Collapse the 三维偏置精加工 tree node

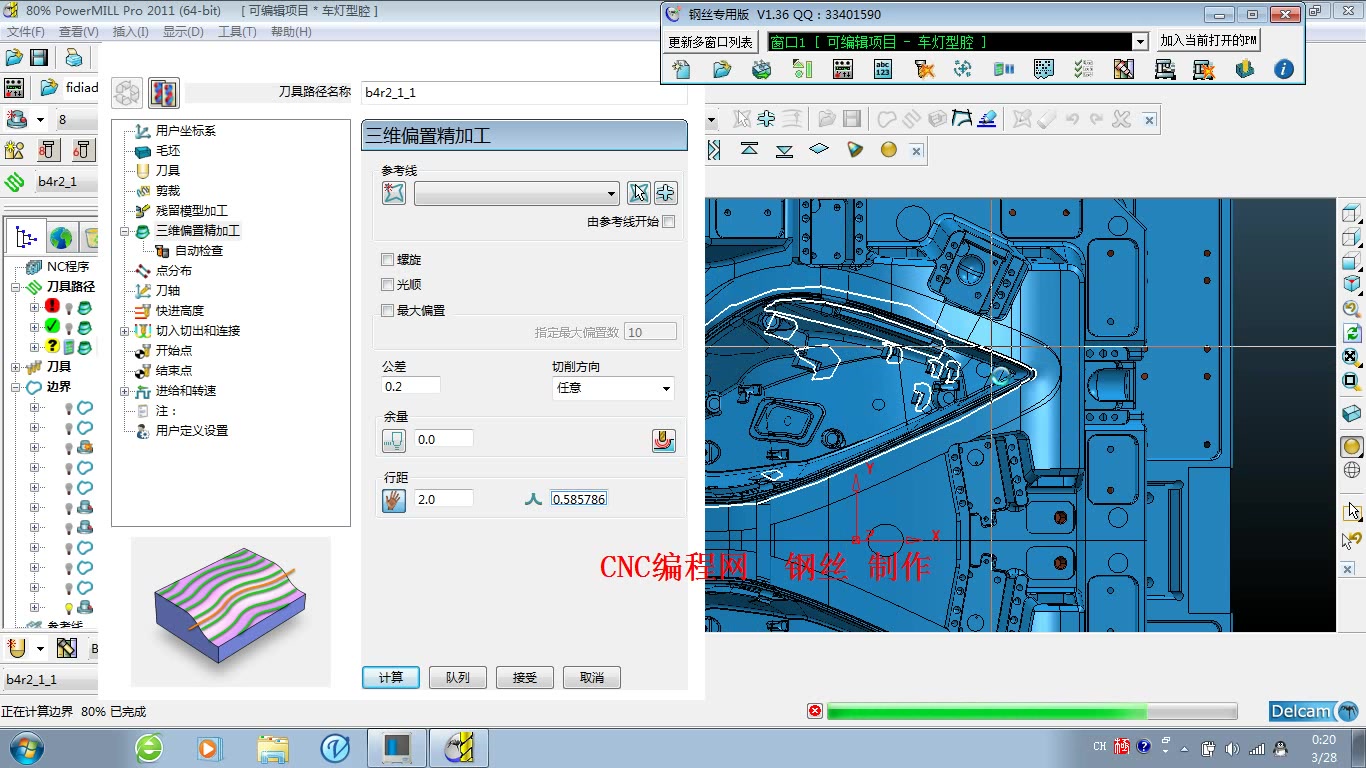[x=125, y=231]
